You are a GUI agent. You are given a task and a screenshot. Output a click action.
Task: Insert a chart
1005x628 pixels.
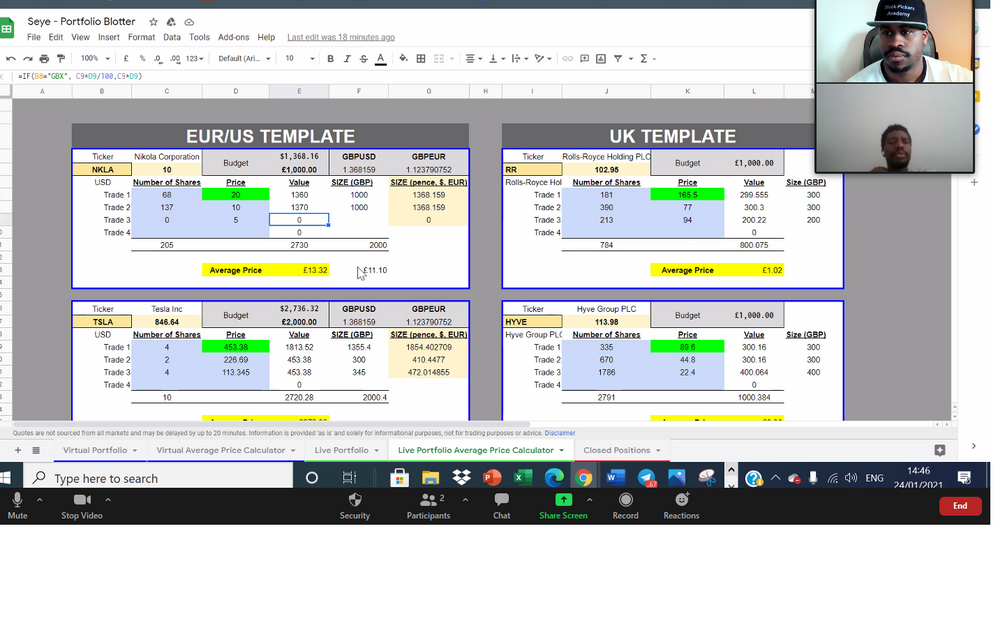601,58
